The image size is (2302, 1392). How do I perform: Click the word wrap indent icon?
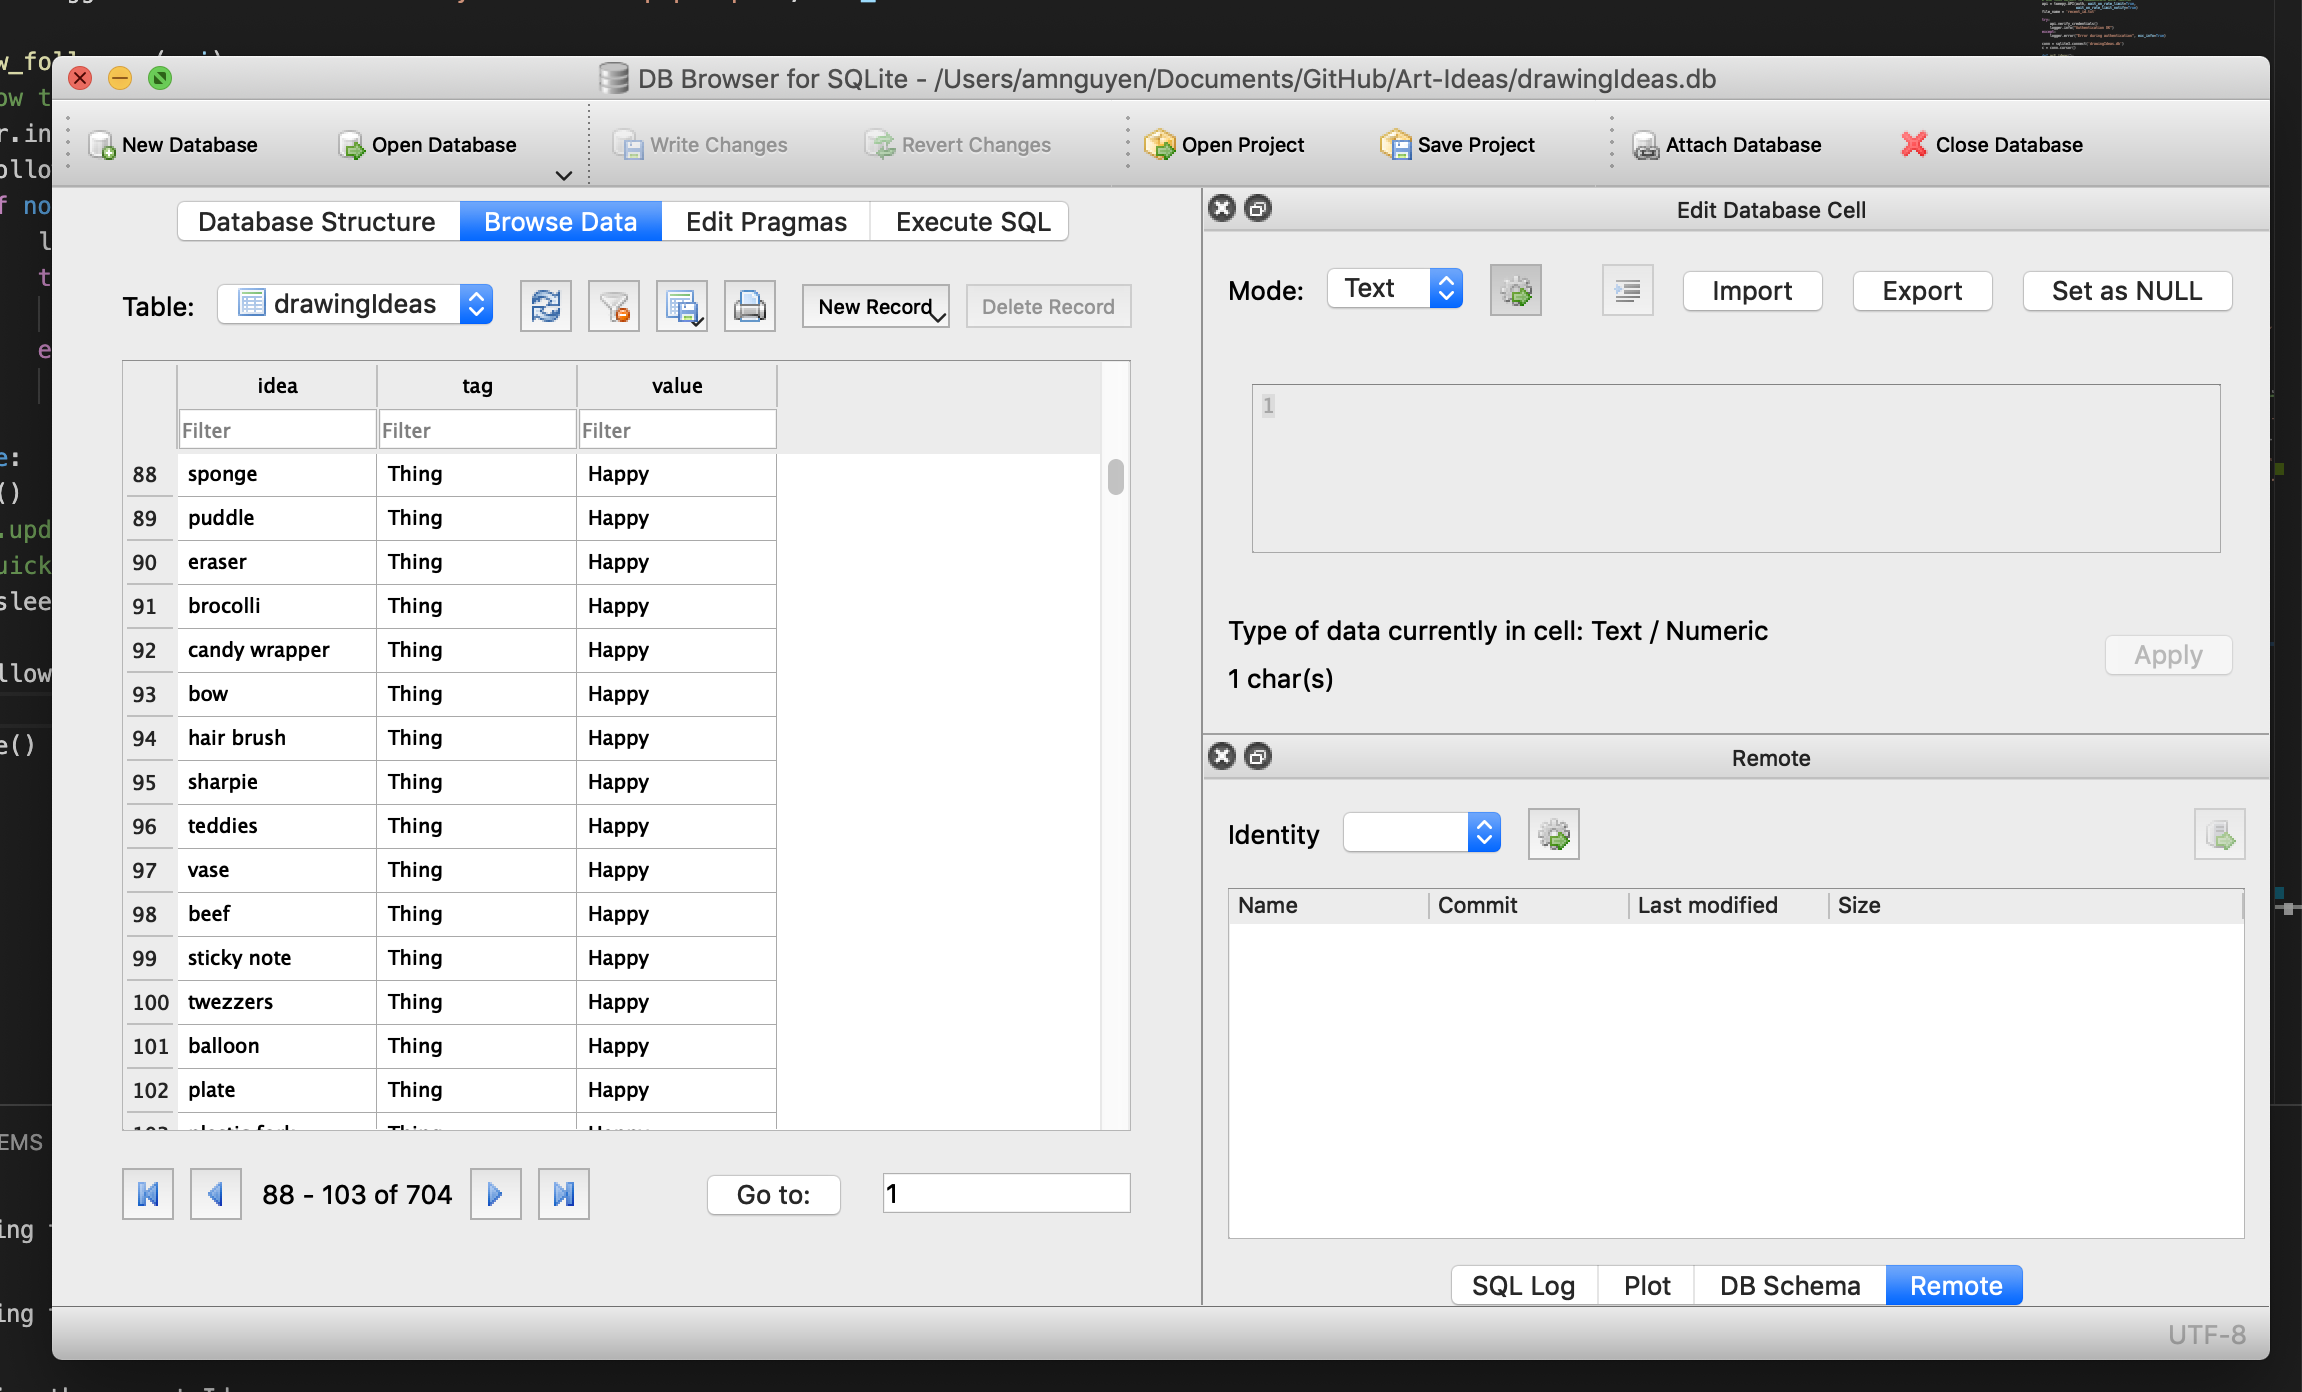pos(1627,291)
